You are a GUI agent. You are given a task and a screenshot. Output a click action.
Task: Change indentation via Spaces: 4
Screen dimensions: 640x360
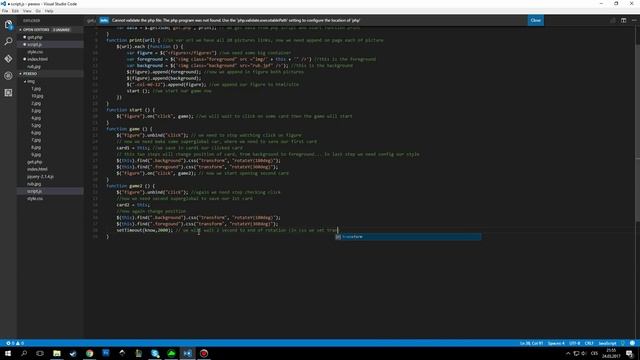[x=556, y=343]
